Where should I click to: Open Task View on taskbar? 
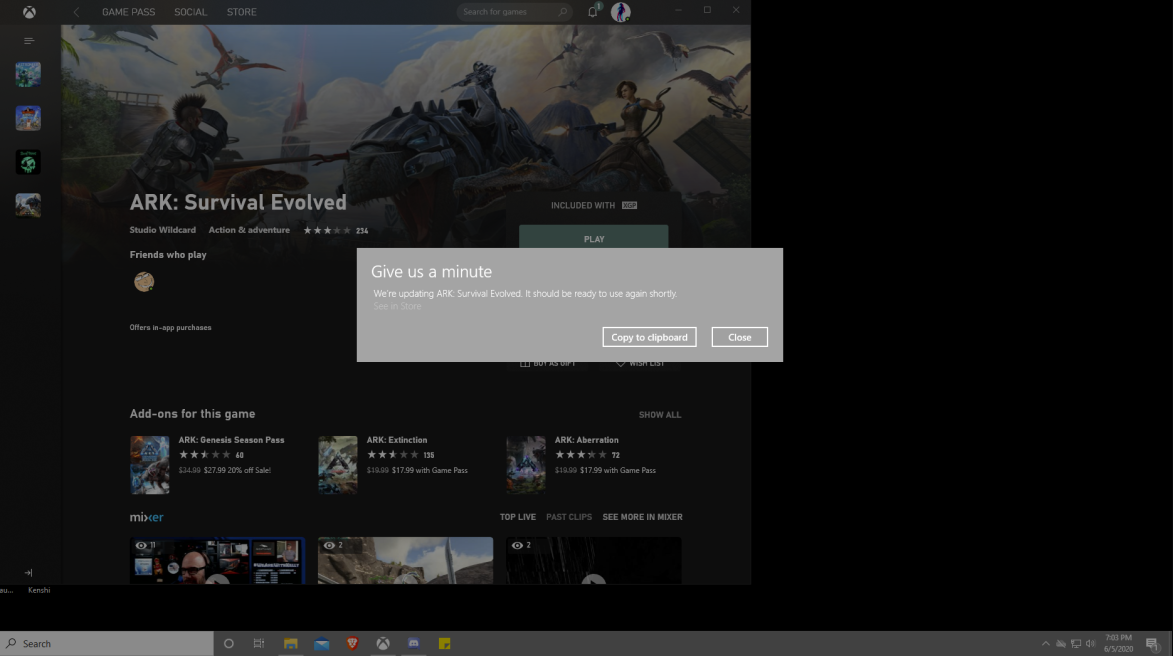coord(259,643)
